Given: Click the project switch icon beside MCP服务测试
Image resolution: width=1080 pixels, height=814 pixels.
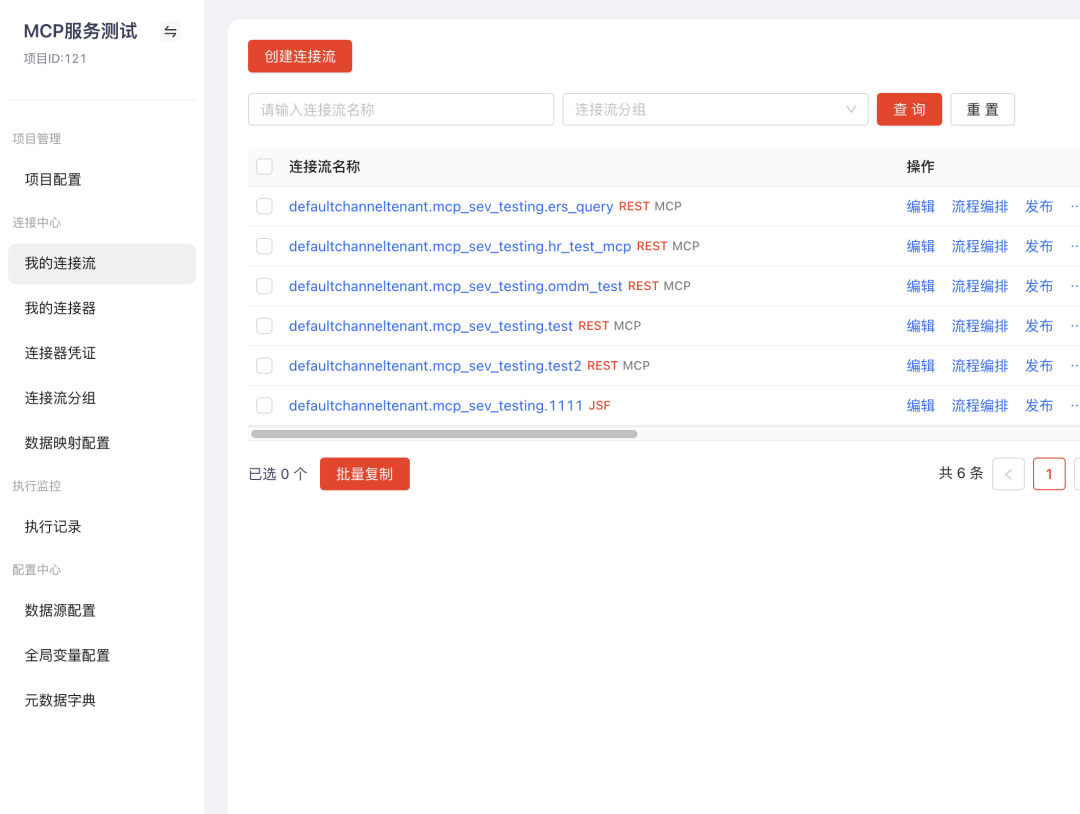Looking at the screenshot, I should click(x=170, y=32).
